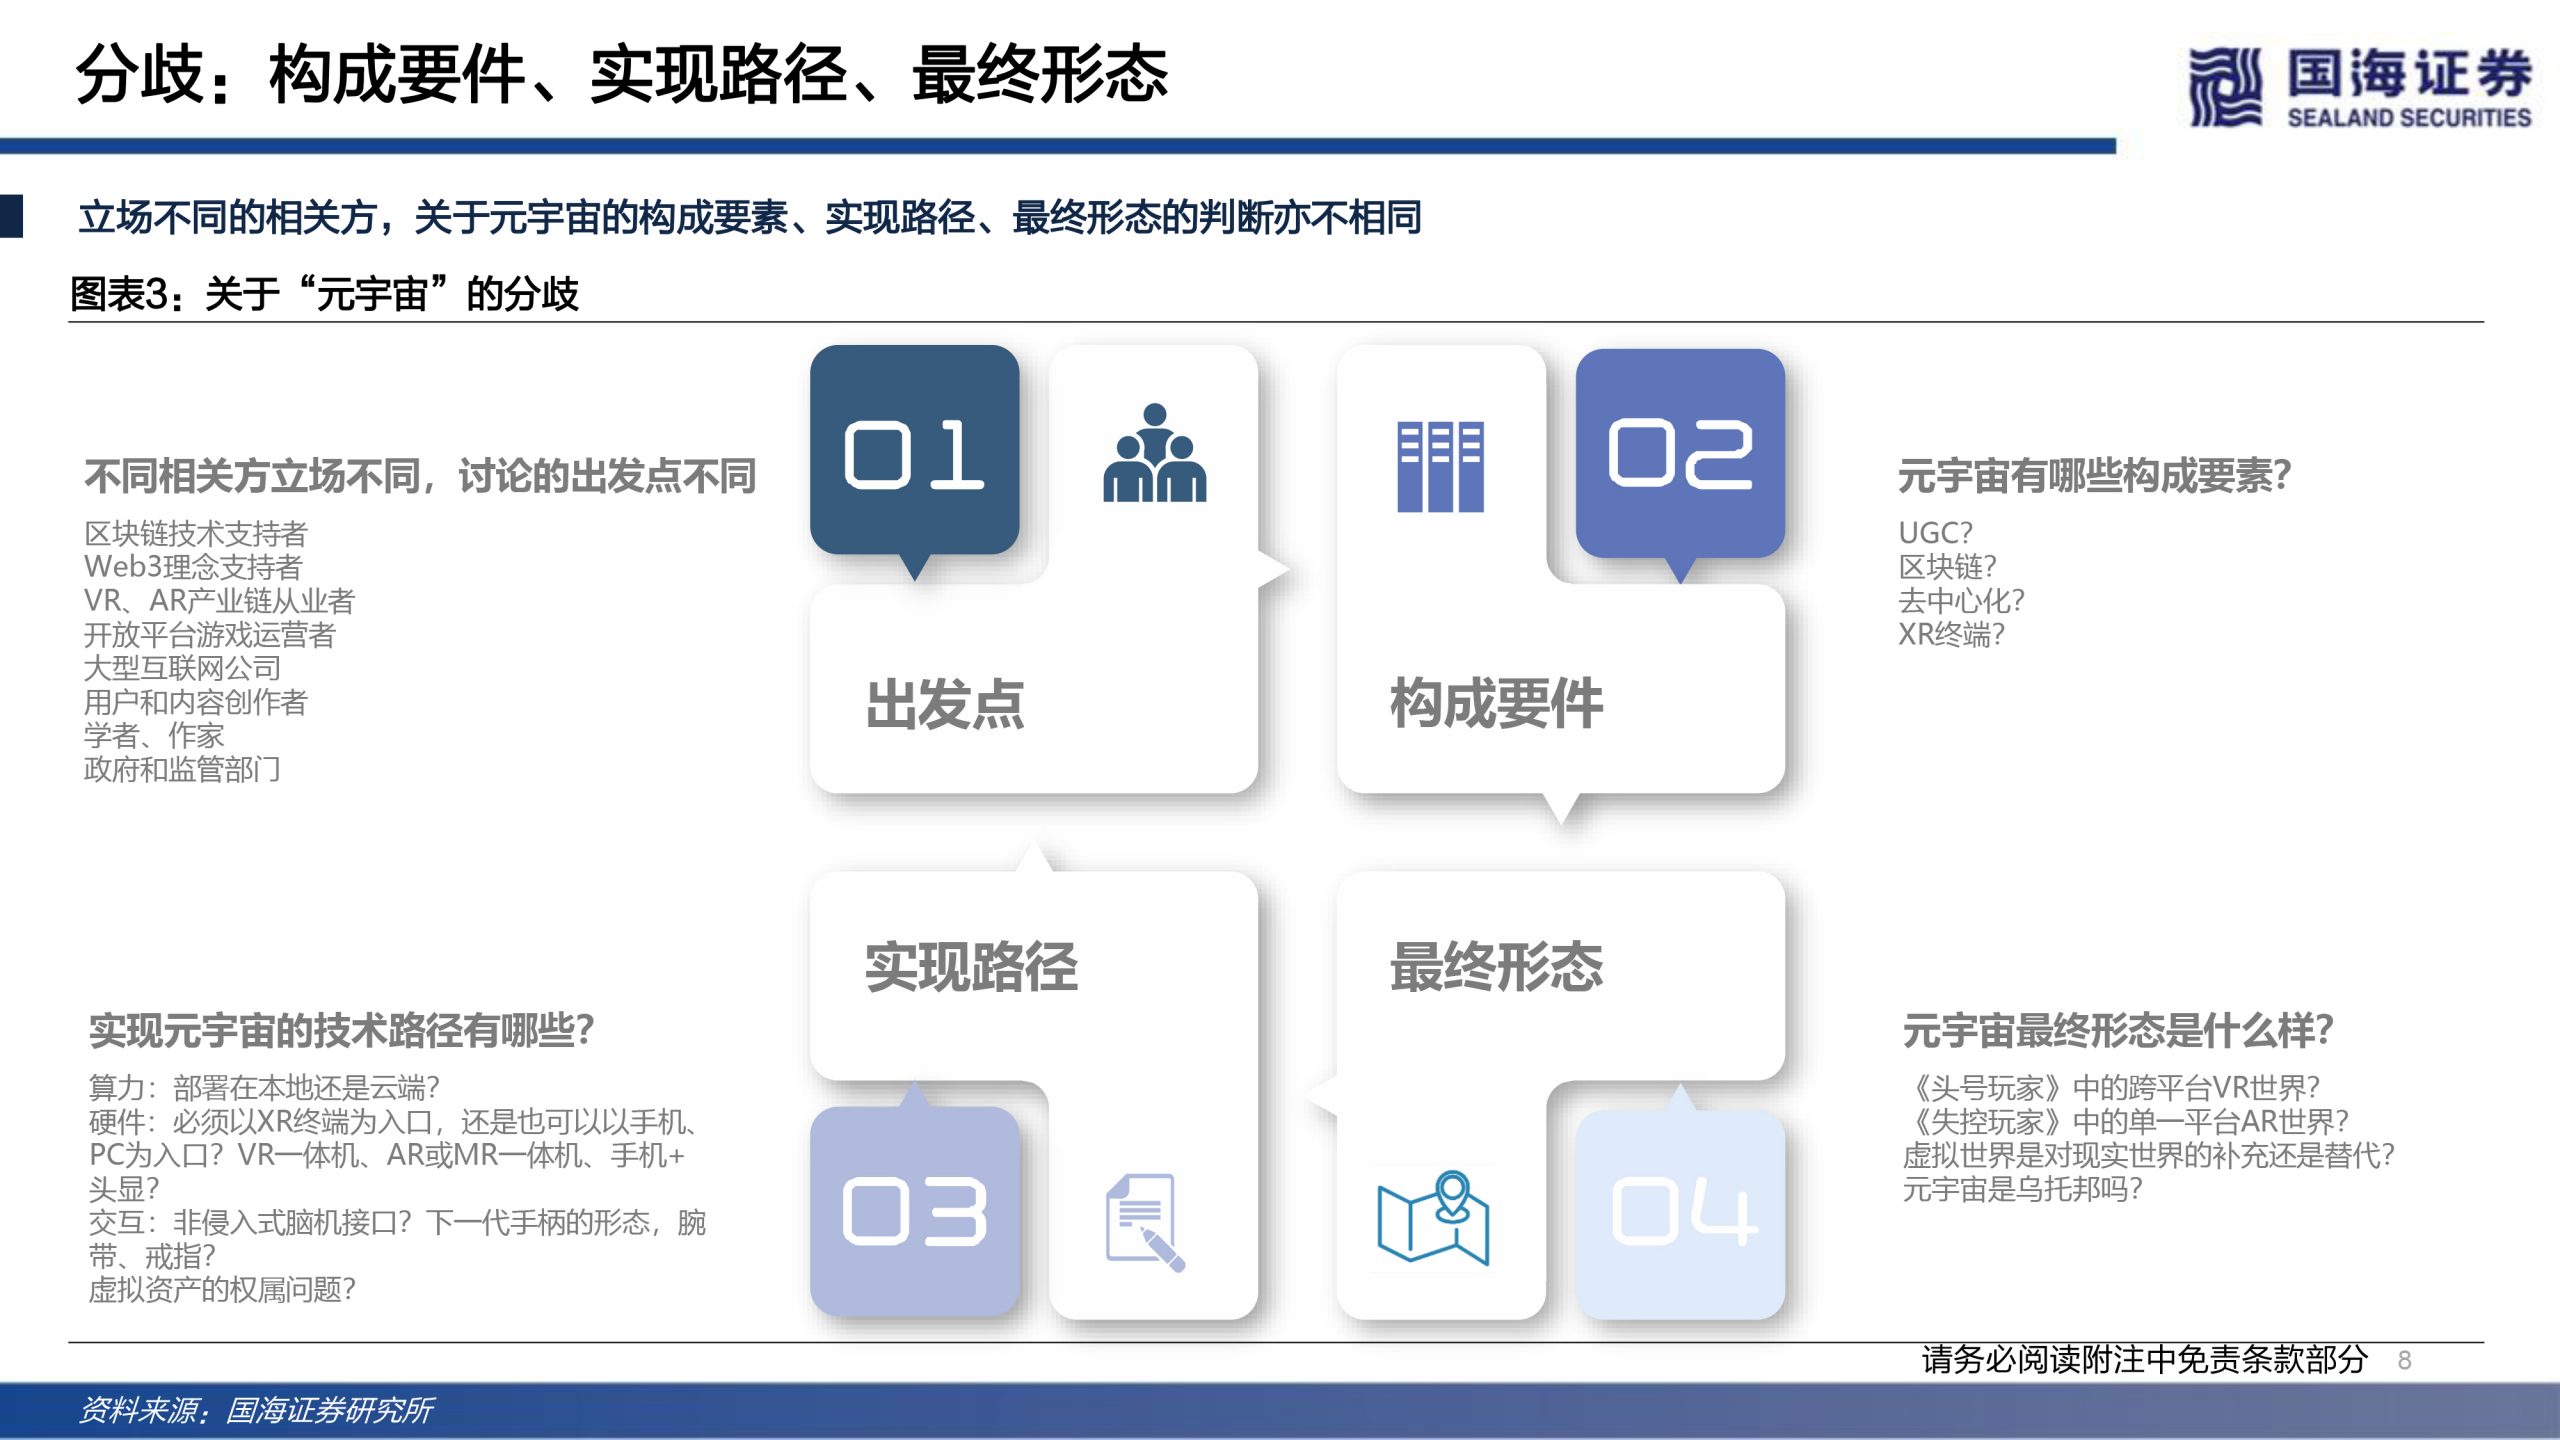
Task: Click the line 用户和内容创作者
Action: tap(196, 702)
